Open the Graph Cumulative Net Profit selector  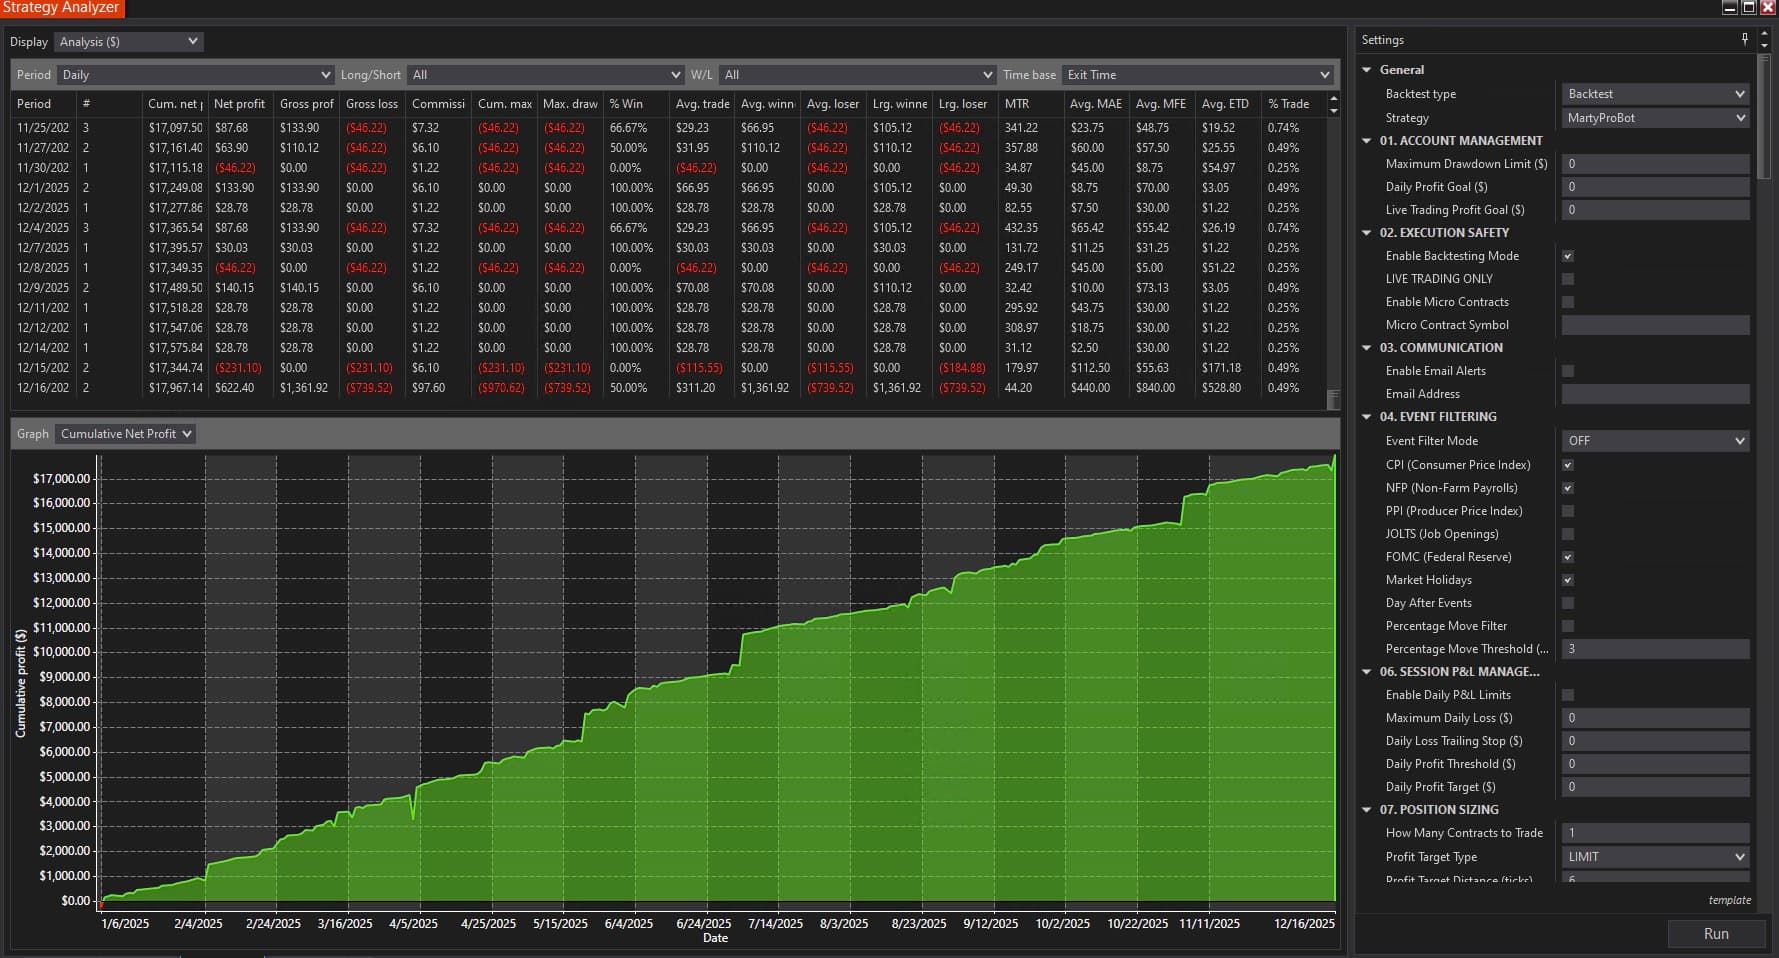(x=125, y=433)
